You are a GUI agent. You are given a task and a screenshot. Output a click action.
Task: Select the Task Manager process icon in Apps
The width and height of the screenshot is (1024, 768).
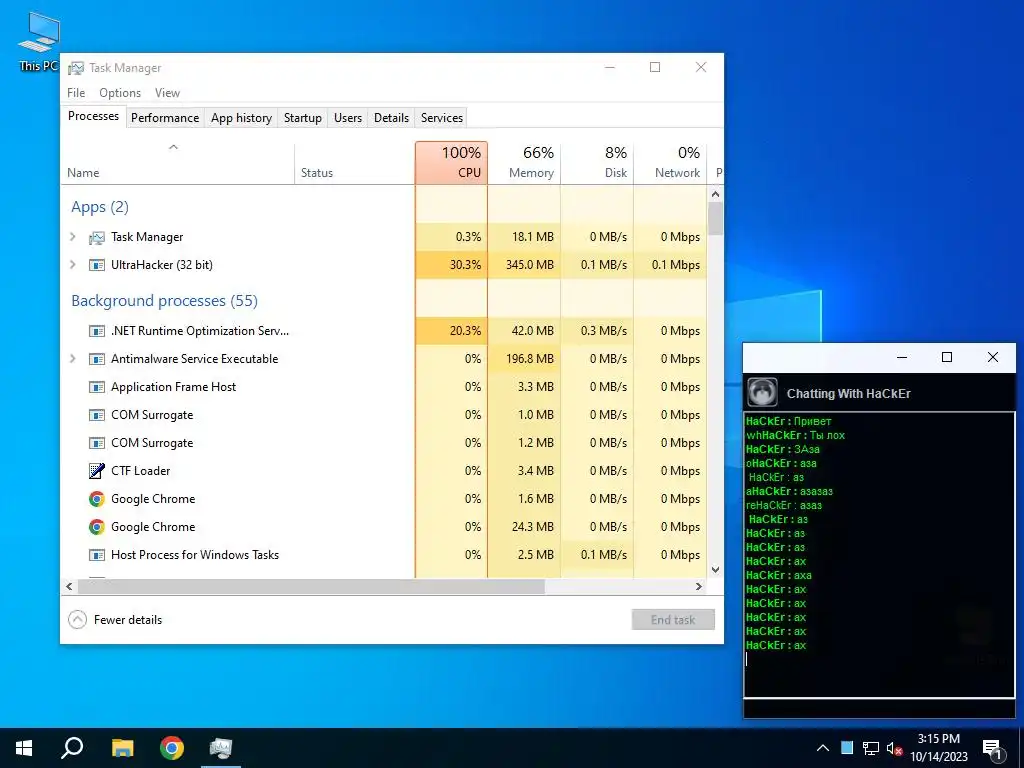pos(97,237)
